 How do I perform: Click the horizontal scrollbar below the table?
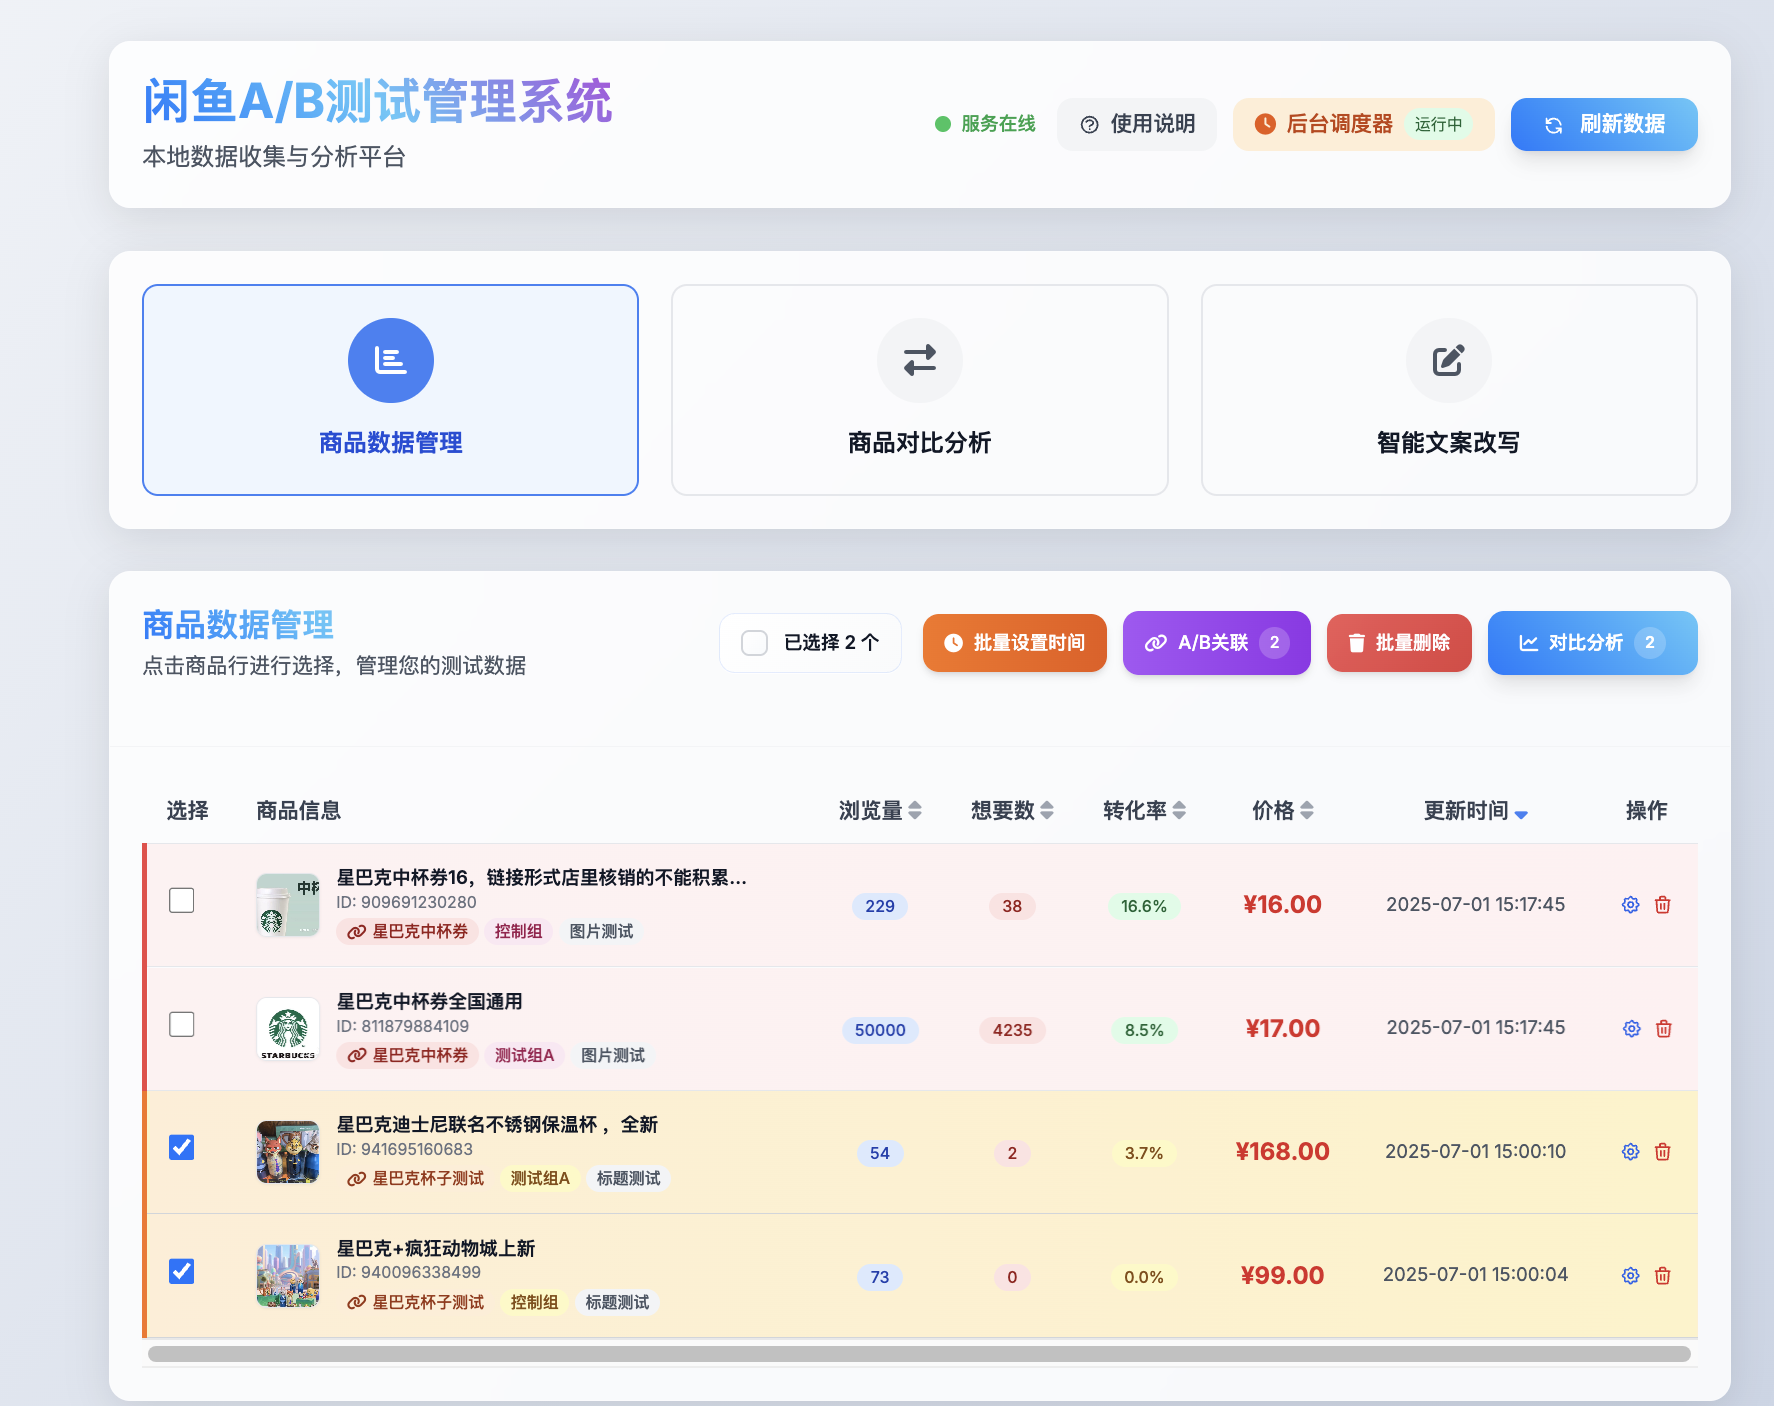click(918, 1354)
